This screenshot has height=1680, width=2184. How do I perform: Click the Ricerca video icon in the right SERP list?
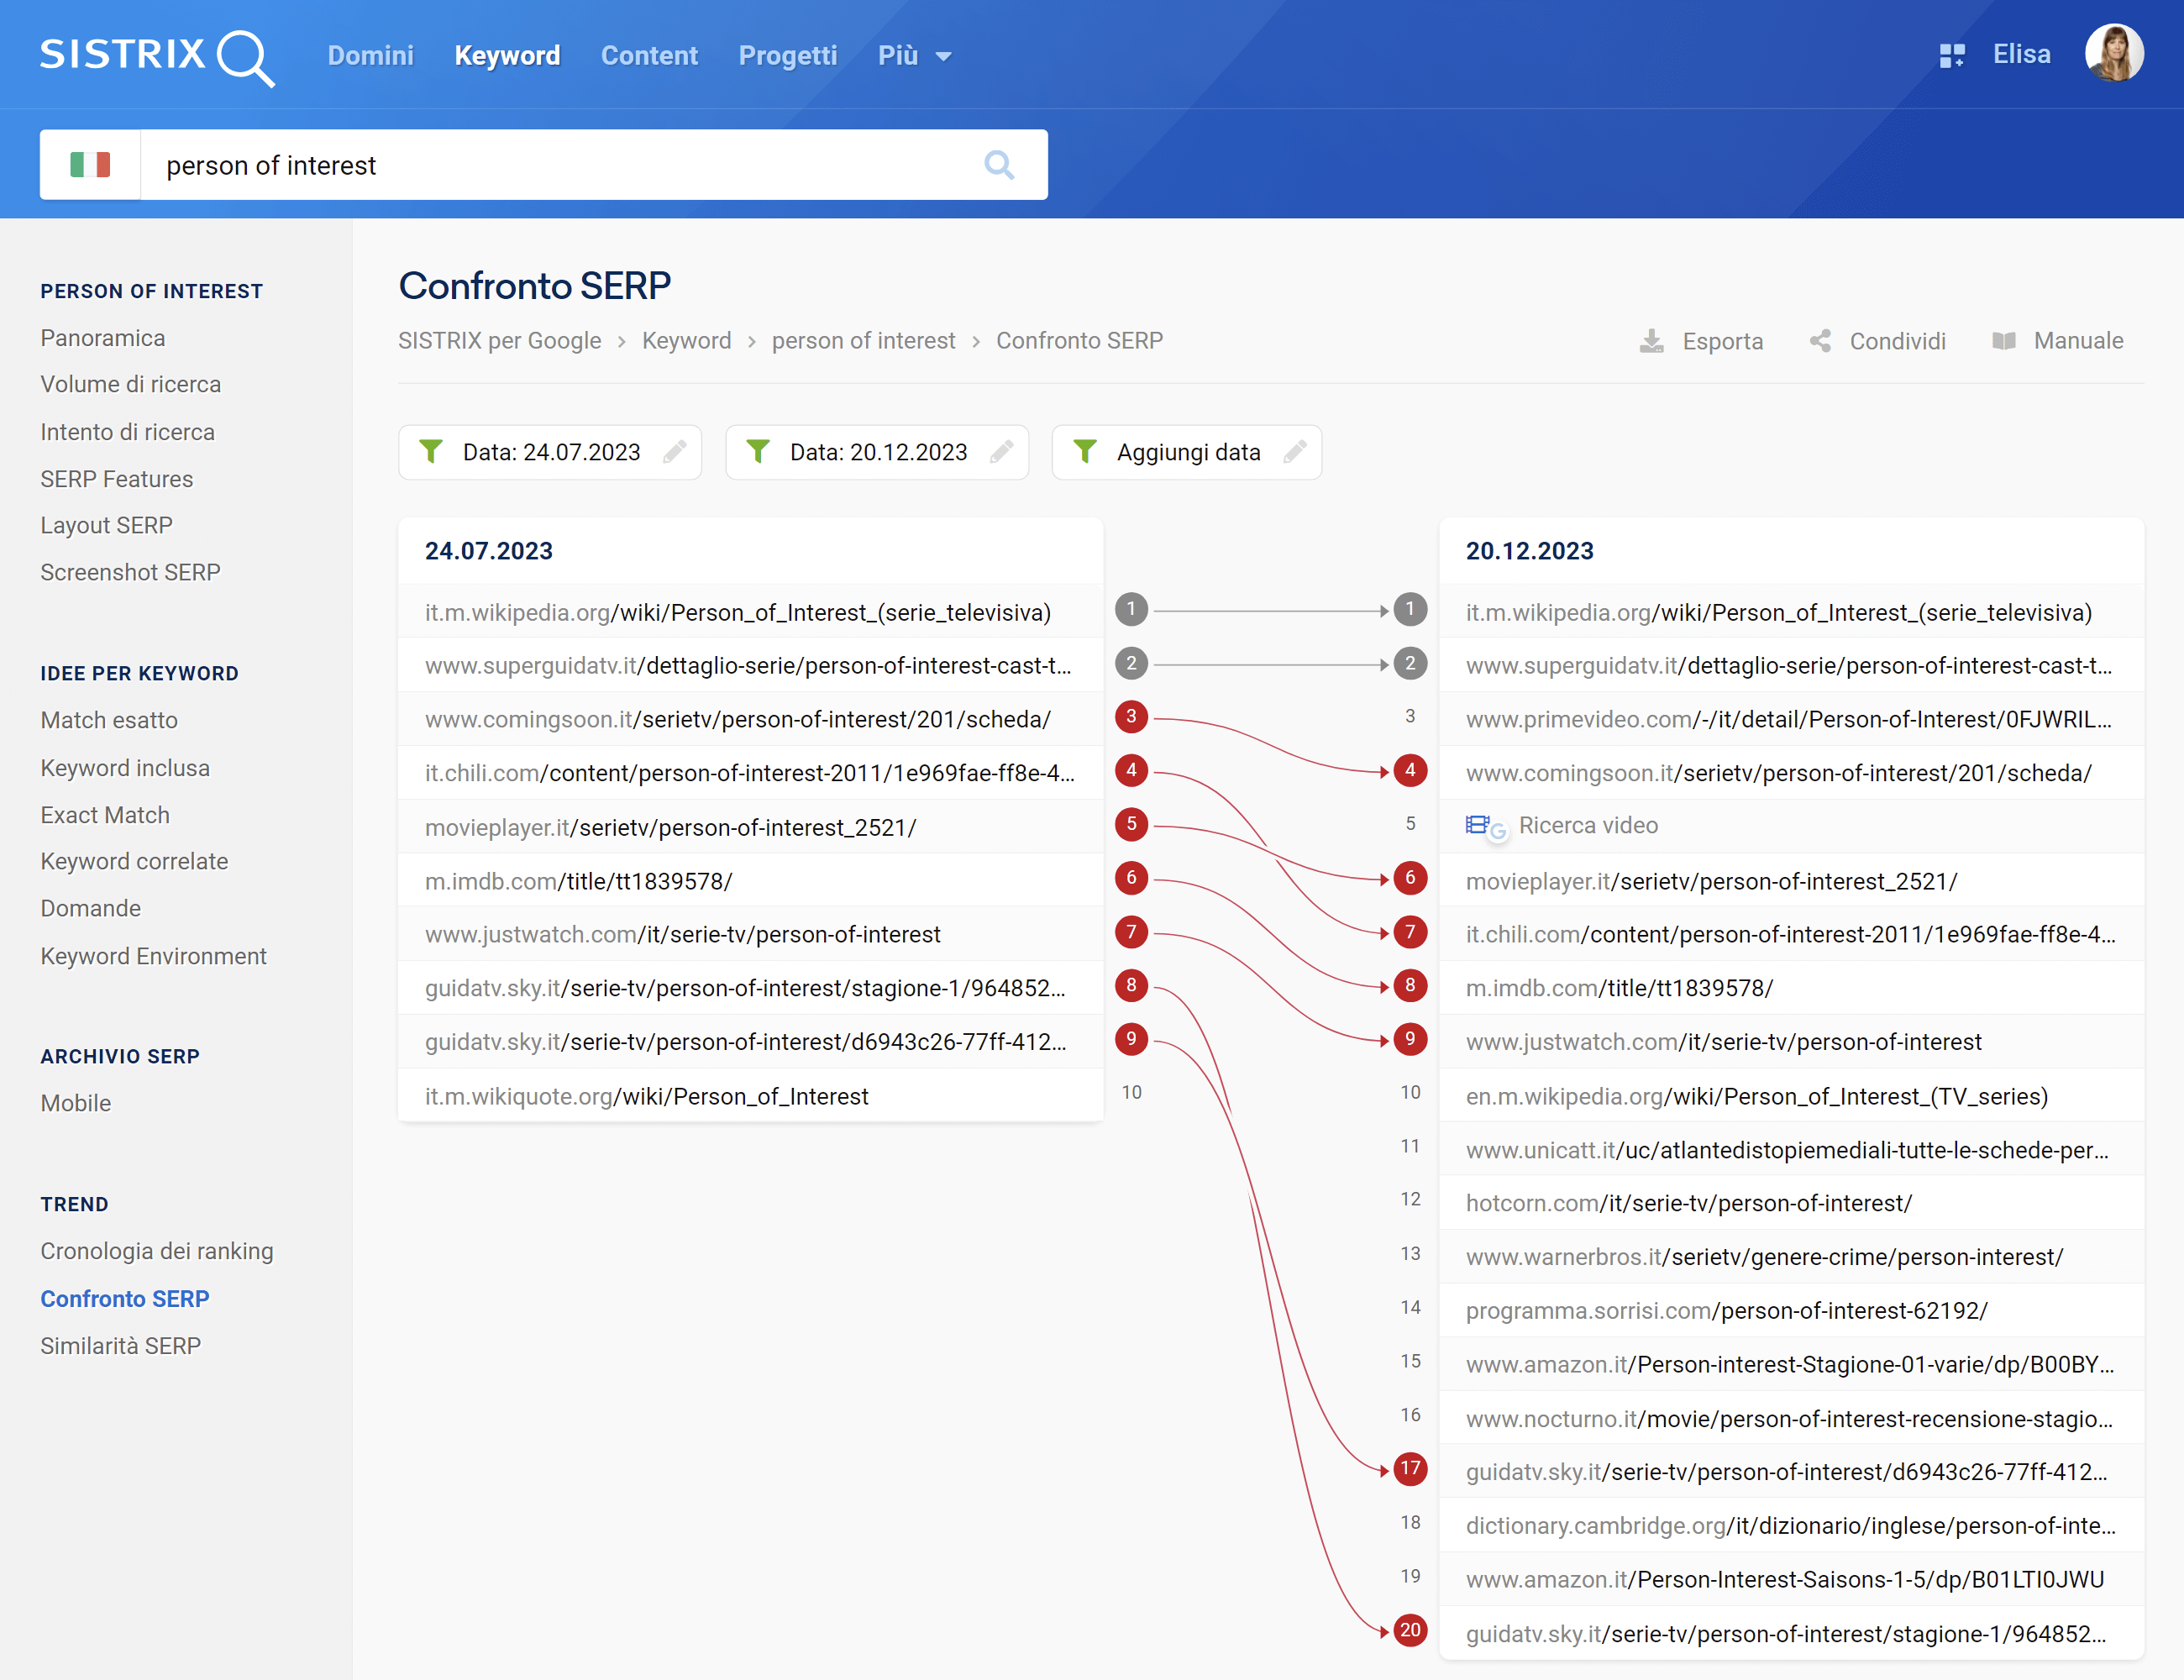[1485, 827]
